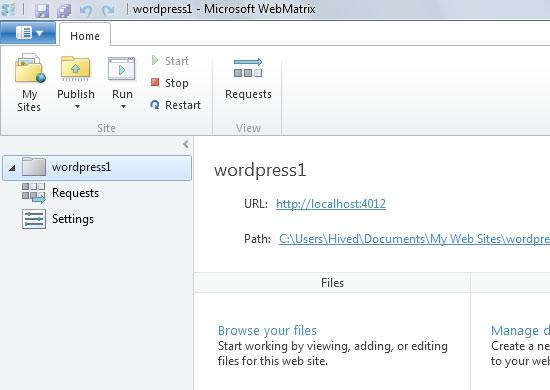Collapse the wordpress1 tree node triangle

click(12, 168)
